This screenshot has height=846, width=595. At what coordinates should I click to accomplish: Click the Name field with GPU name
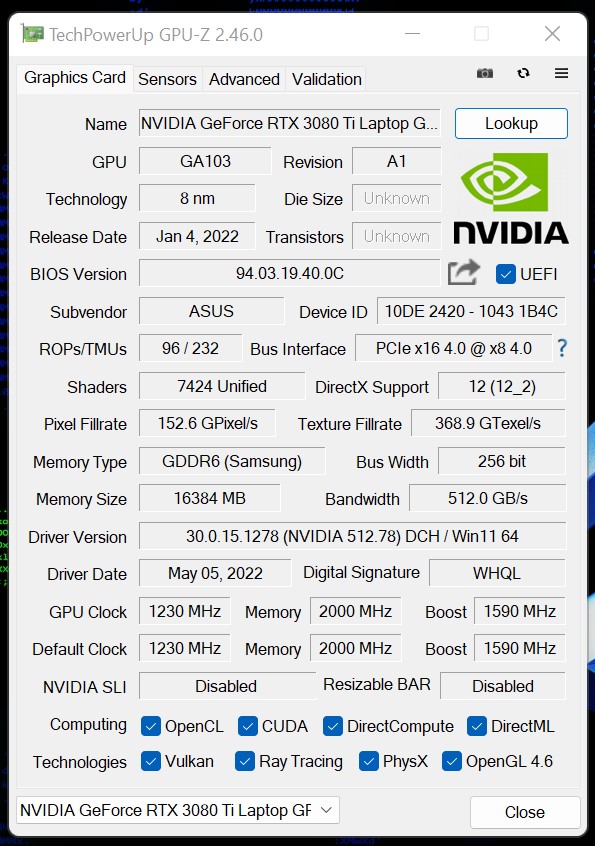[290, 124]
